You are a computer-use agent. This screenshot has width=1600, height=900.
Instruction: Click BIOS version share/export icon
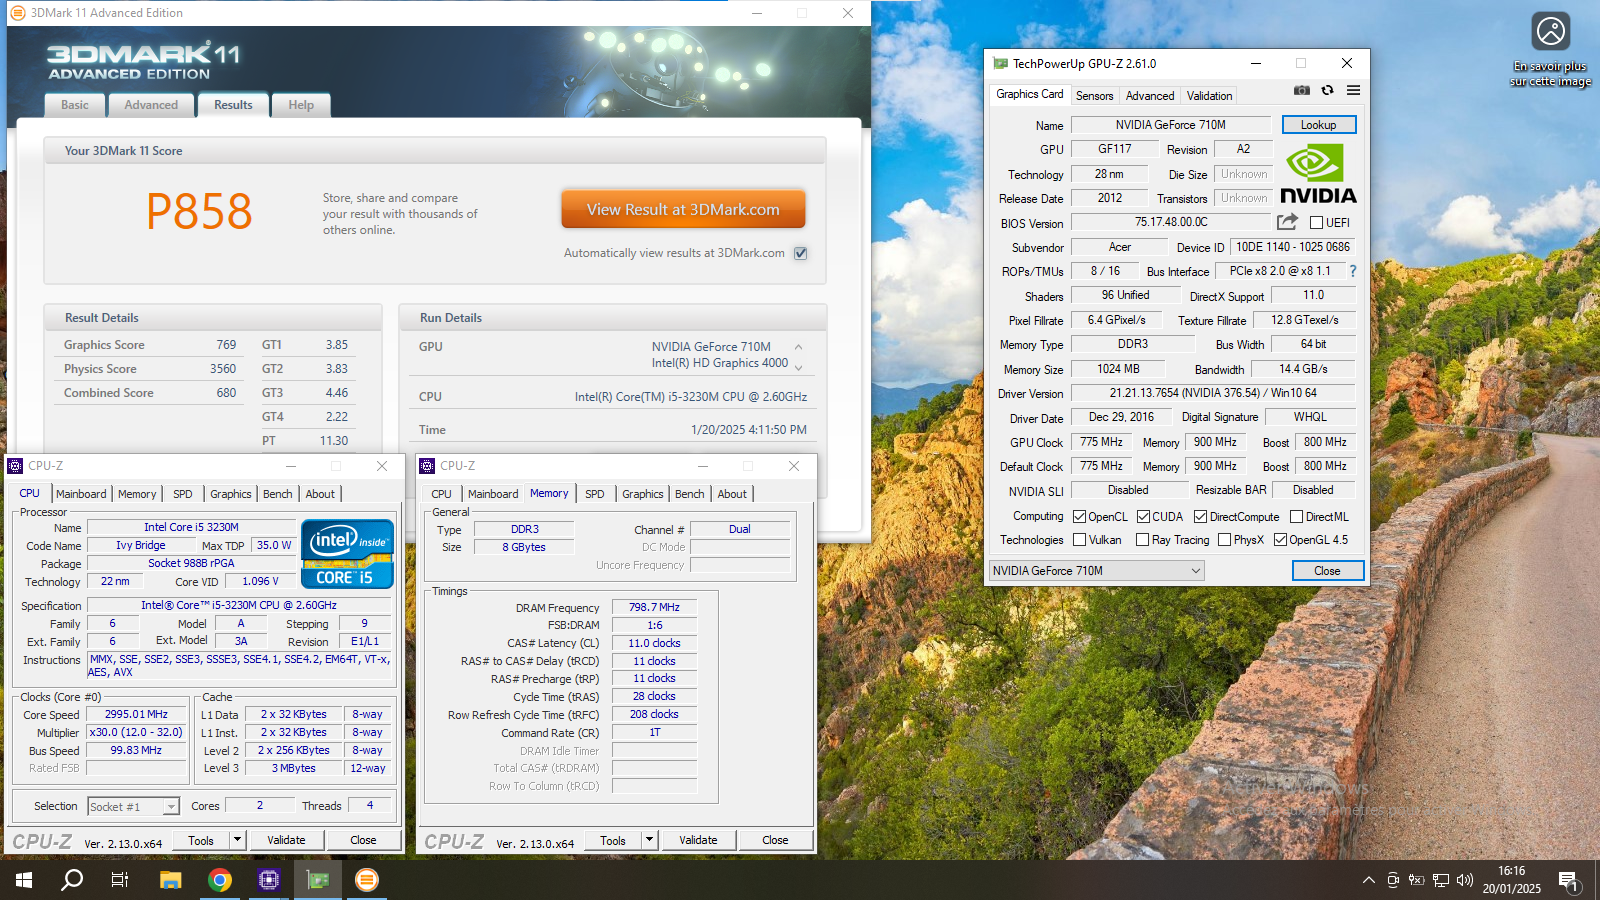[1287, 222]
